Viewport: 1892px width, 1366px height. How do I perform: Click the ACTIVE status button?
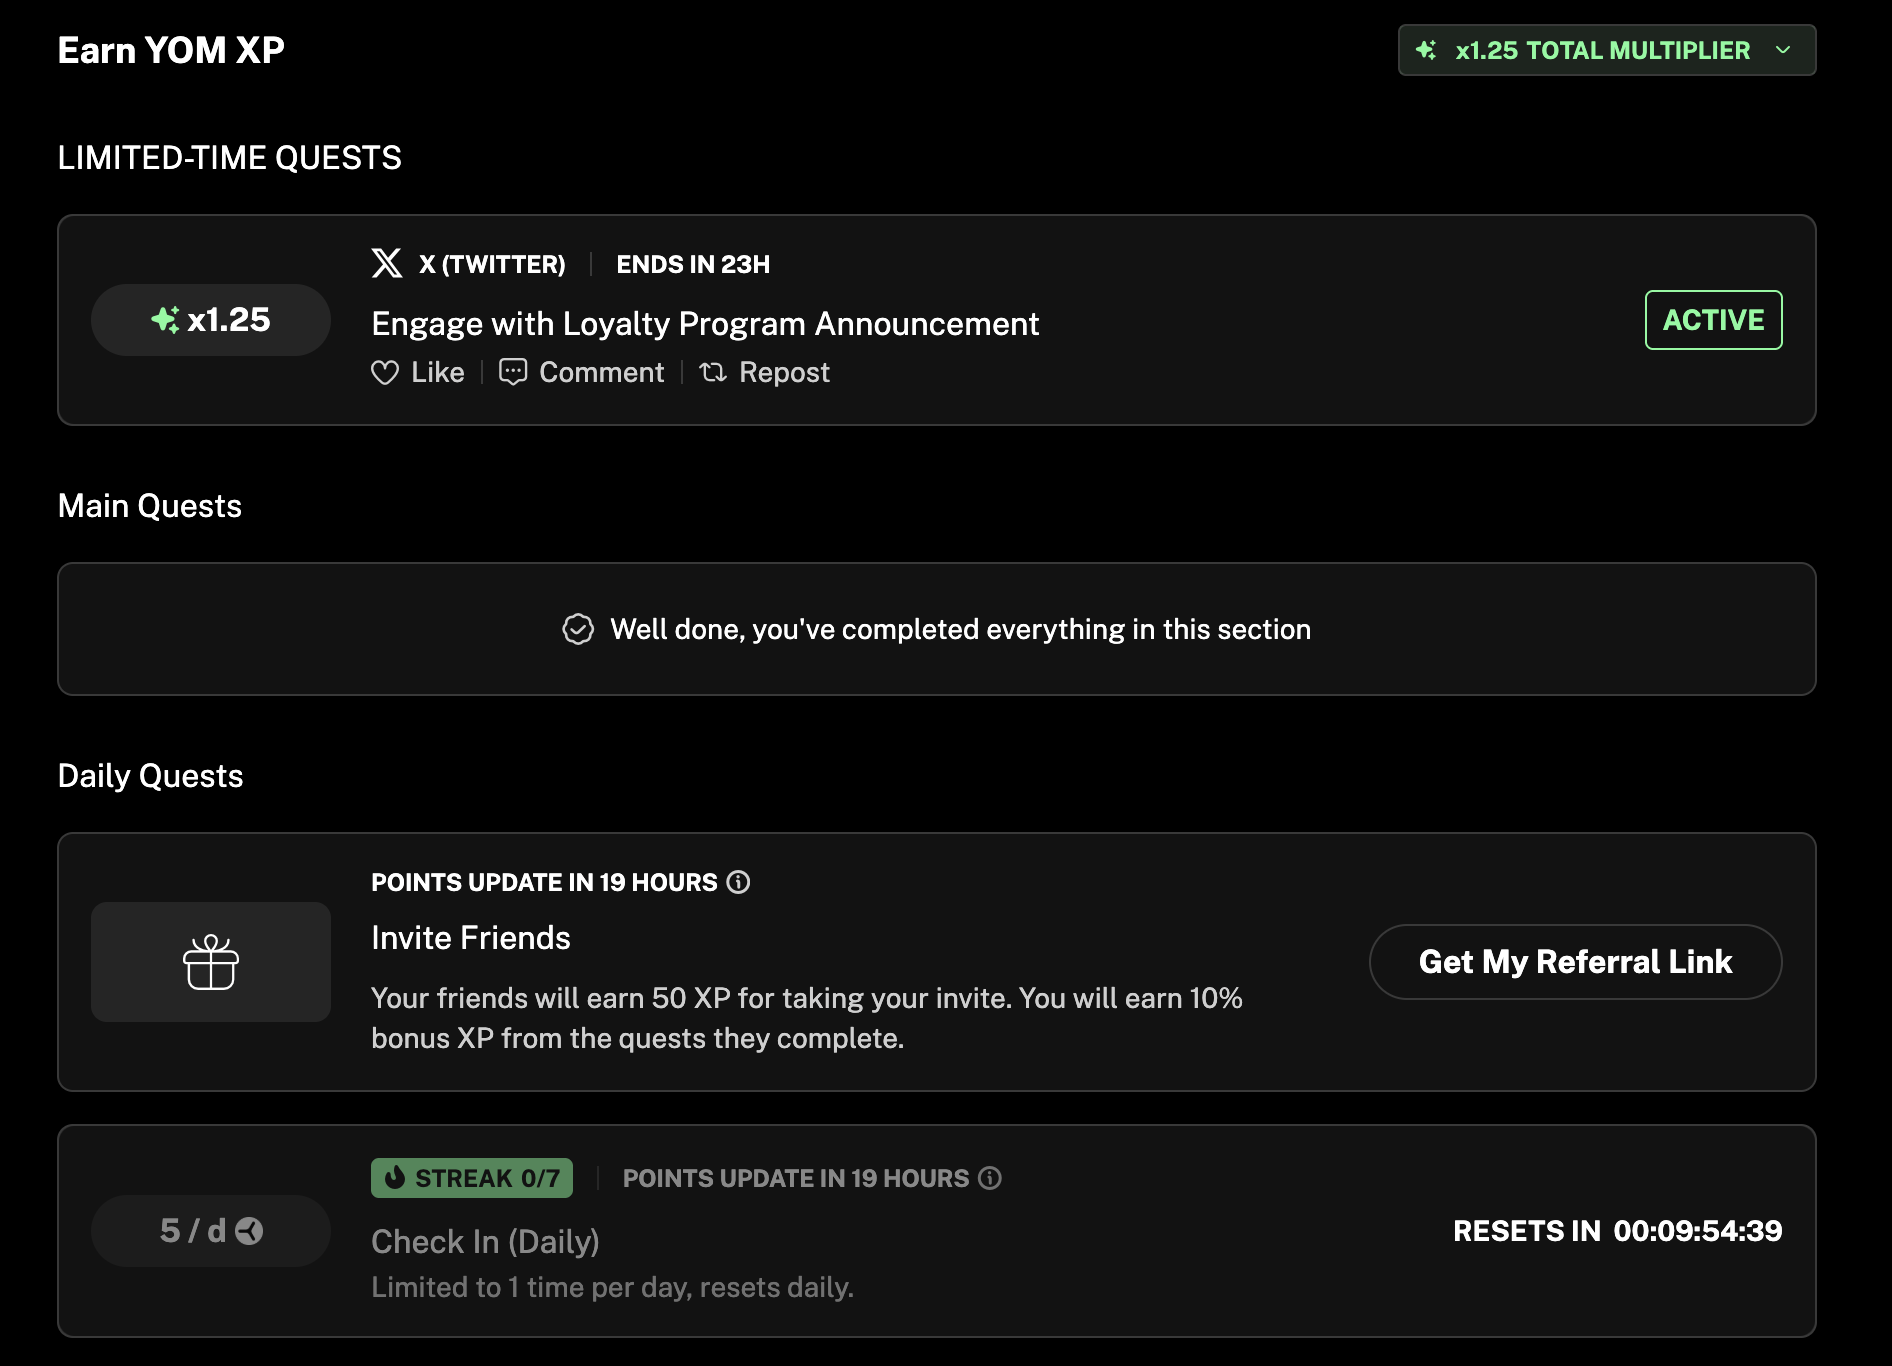(x=1713, y=320)
